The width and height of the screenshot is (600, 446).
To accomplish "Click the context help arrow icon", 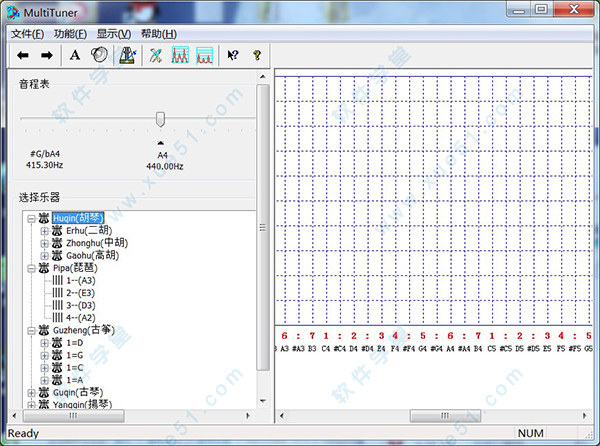I will (x=233, y=55).
